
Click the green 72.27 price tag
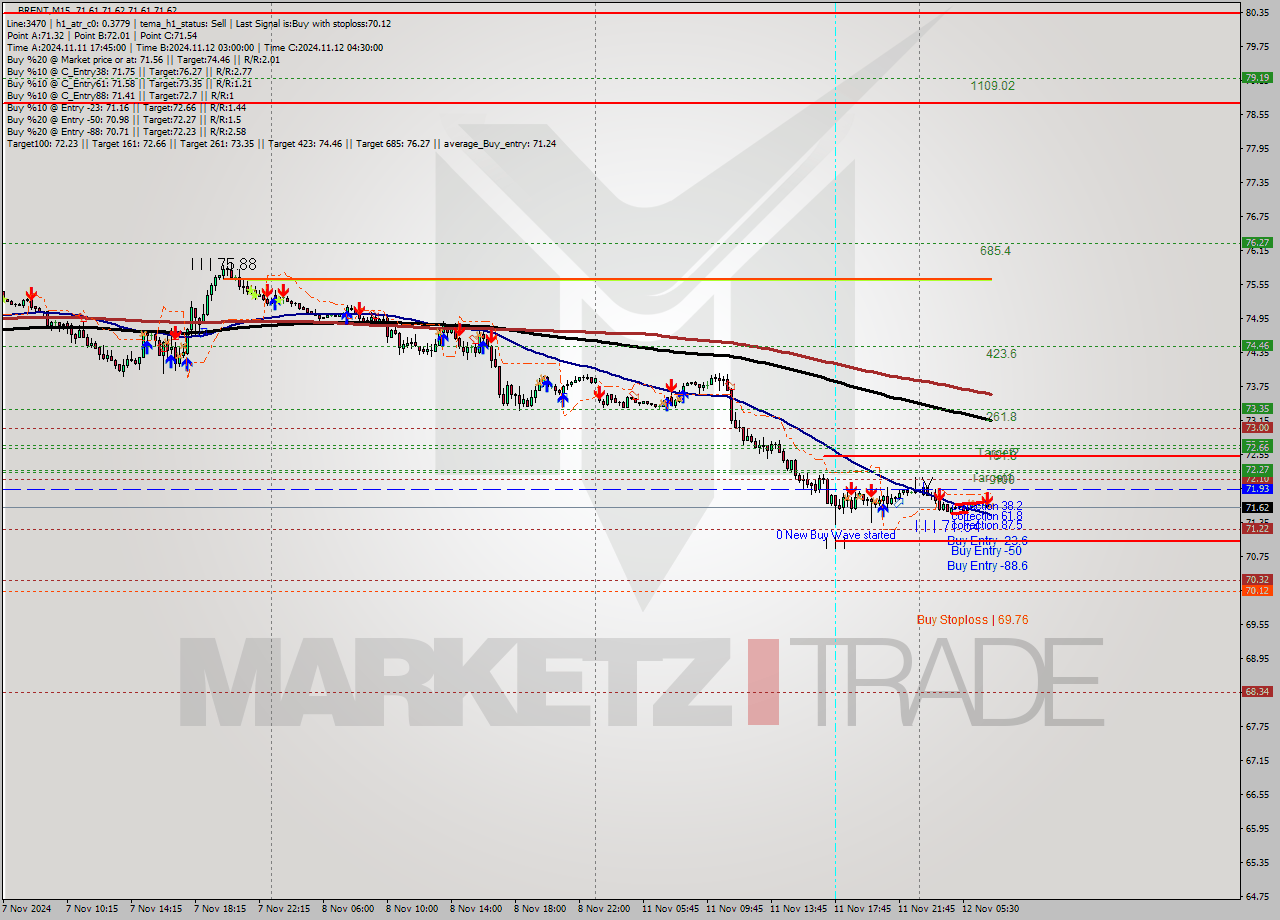pos(1257,469)
